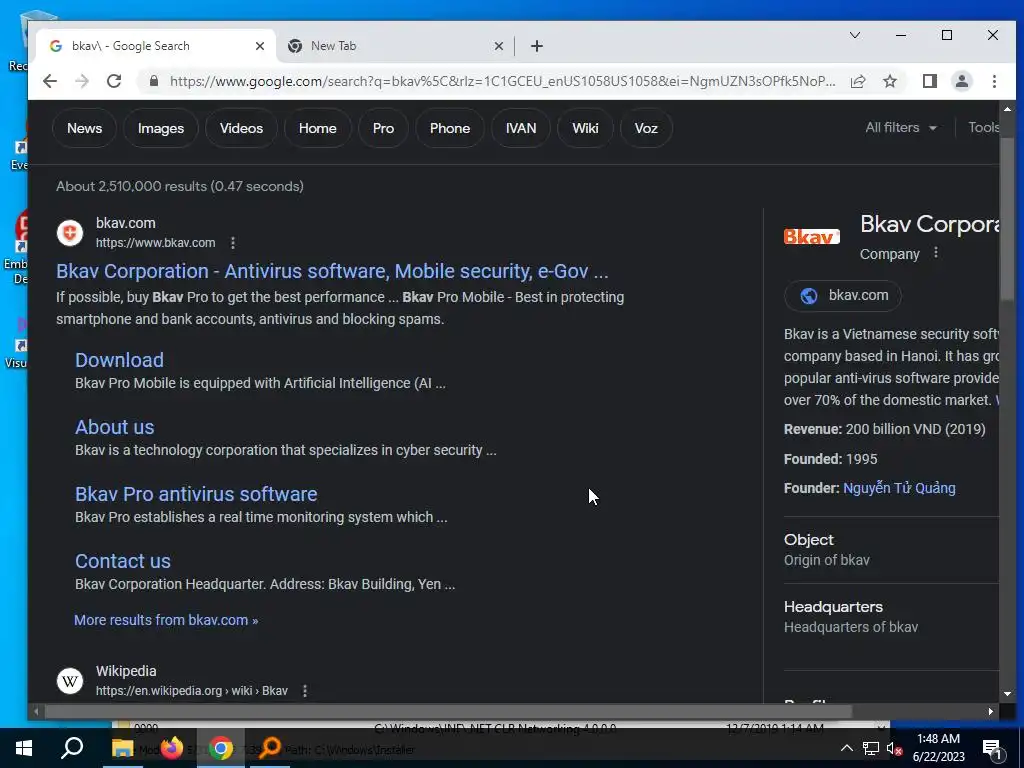Click the address bar URL

click(502, 81)
